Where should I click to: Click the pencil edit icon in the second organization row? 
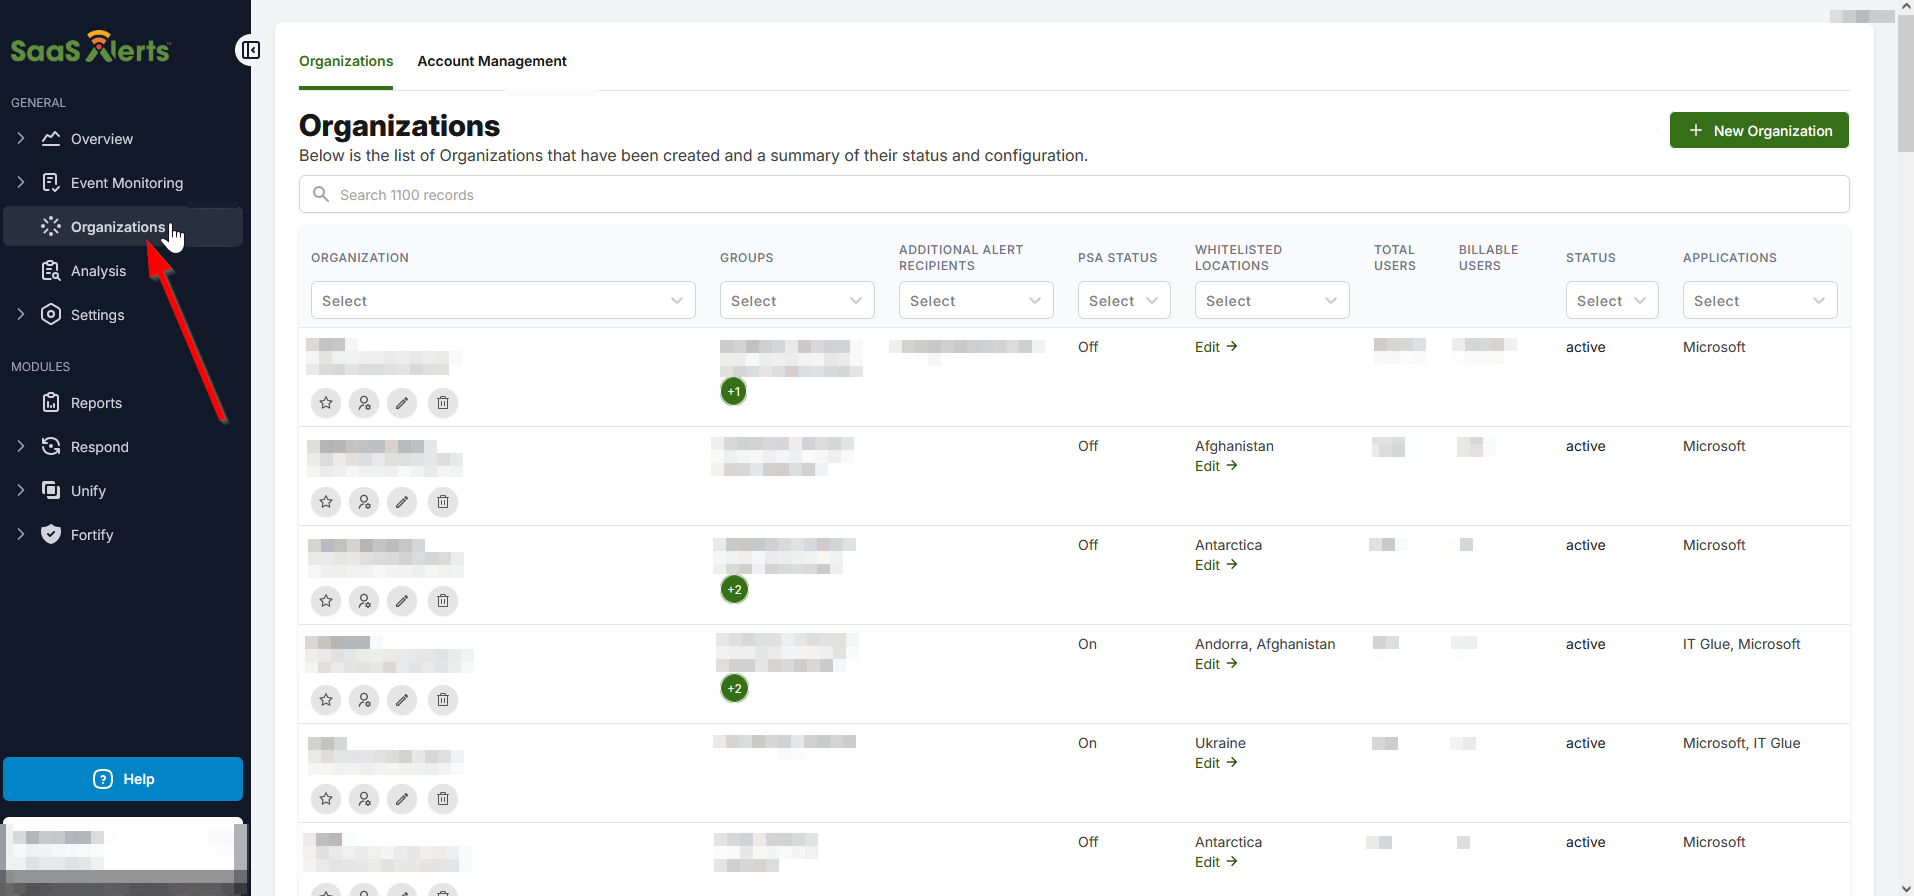click(x=402, y=502)
